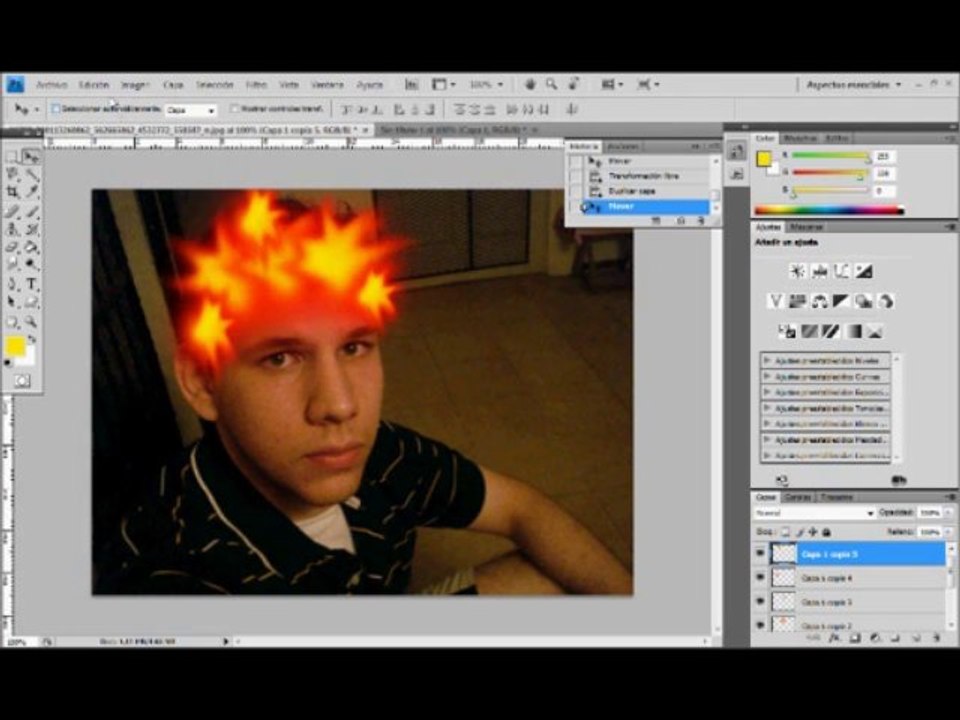
Task: Click the color spectrum ramp bar
Action: coord(829,210)
